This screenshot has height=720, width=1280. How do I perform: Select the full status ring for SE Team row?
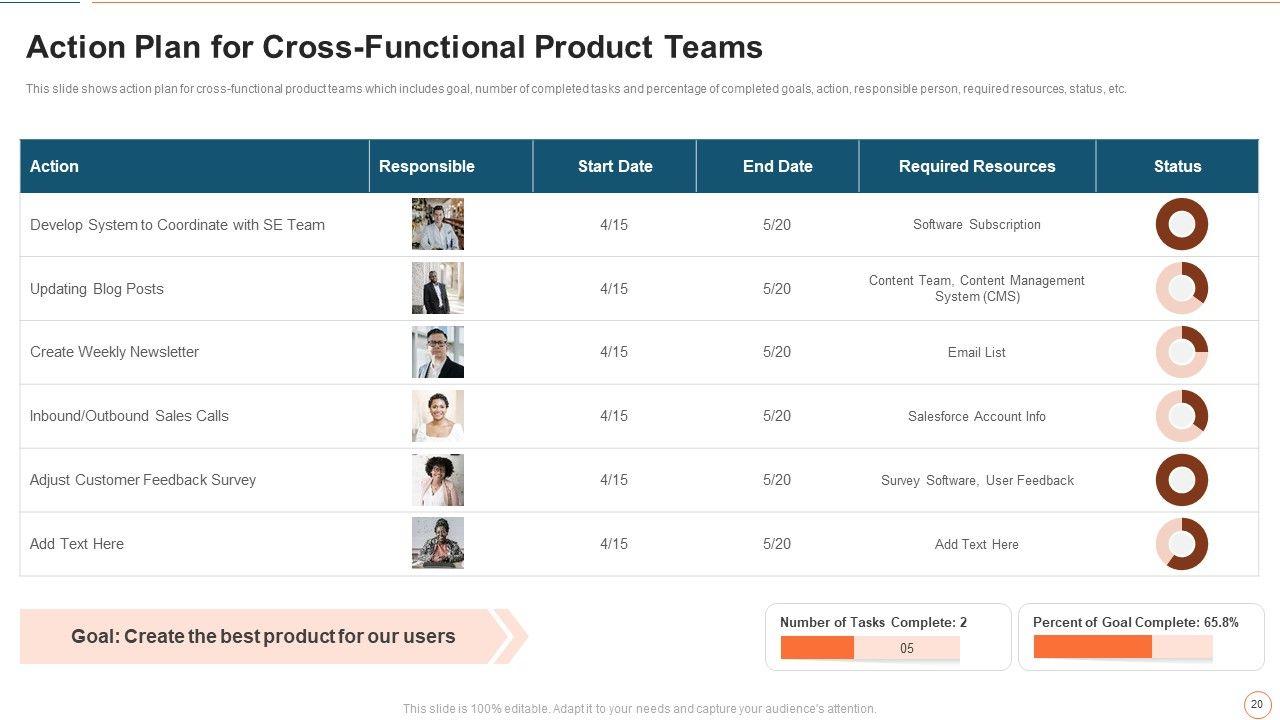[1182, 225]
